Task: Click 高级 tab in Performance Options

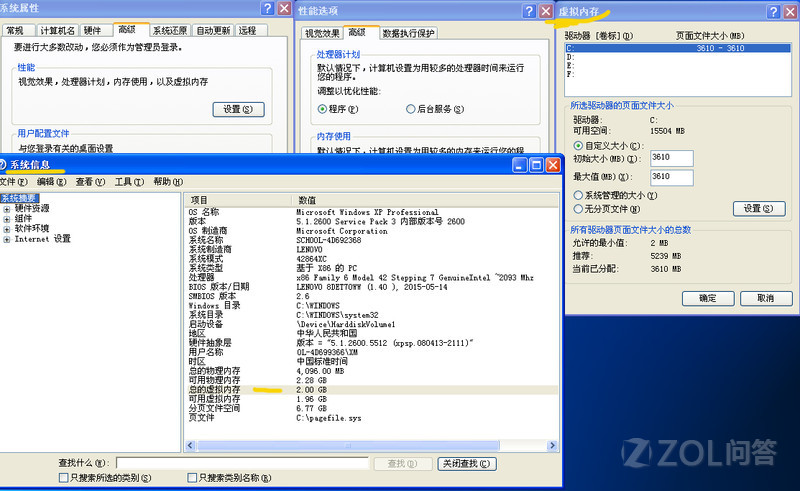Action: (x=360, y=32)
